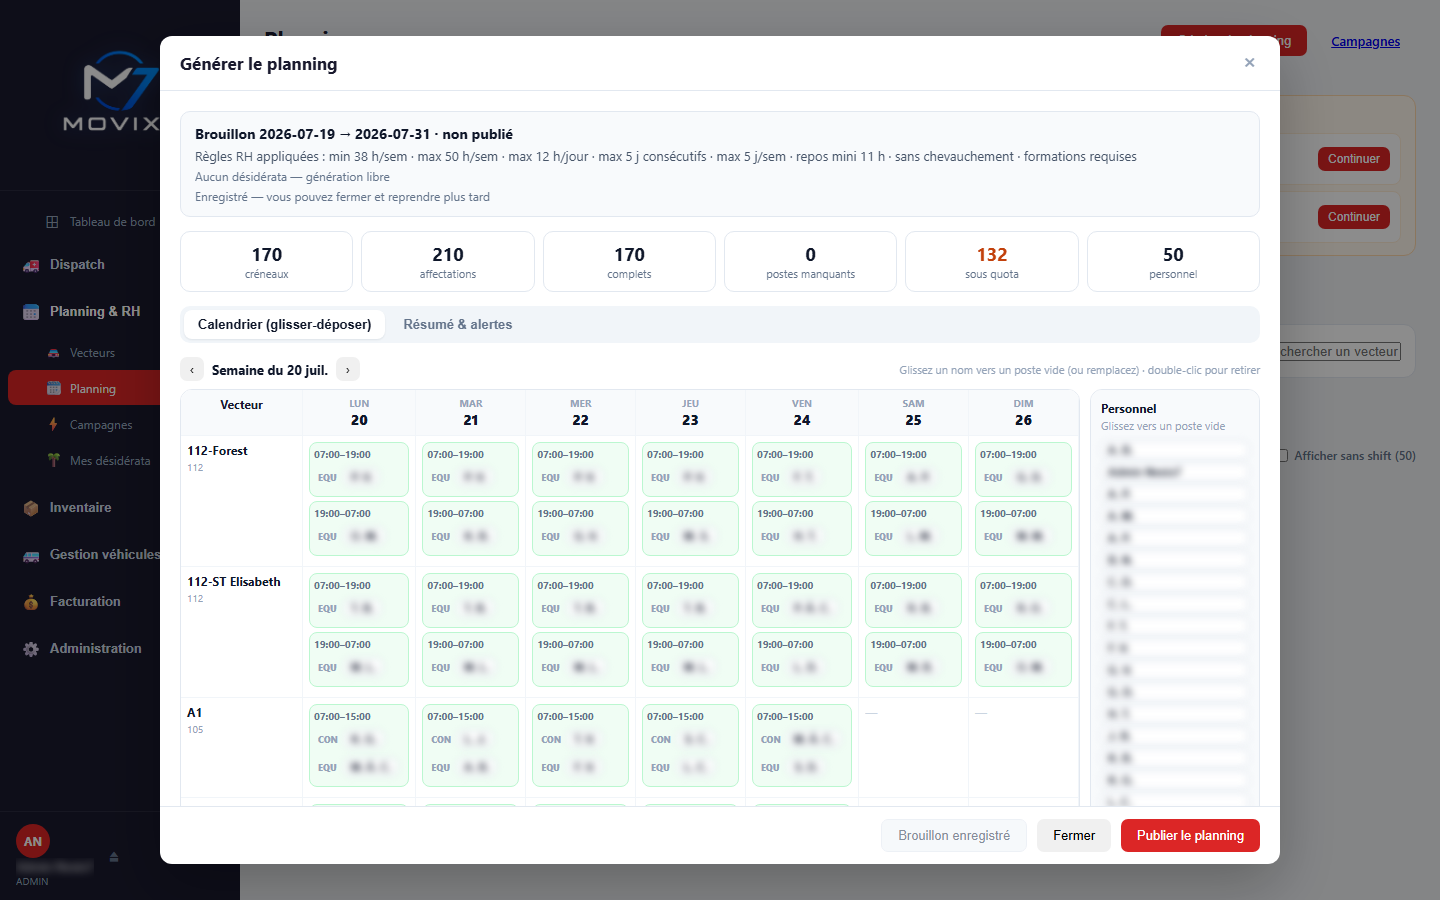
Task: Click the Vecteurs vehicle icon
Action: pyautogui.click(x=53, y=353)
